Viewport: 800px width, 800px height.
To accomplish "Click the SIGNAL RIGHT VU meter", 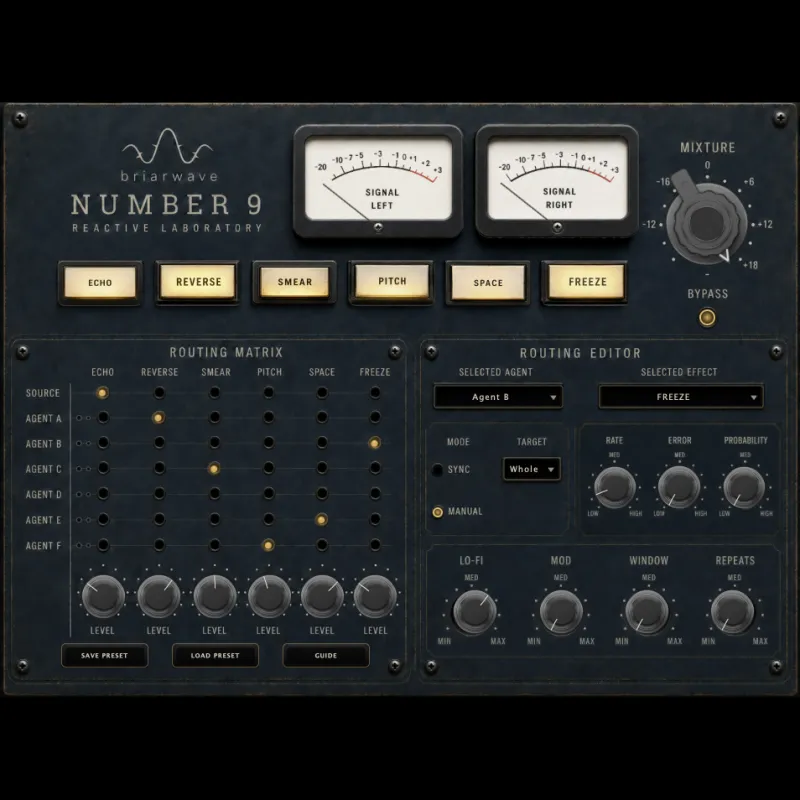I will 557,181.
